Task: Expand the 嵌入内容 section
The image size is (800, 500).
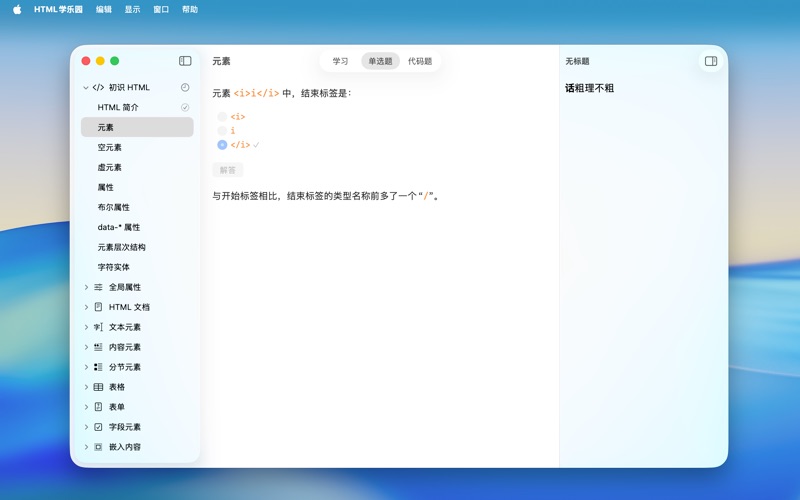Action: (86, 447)
